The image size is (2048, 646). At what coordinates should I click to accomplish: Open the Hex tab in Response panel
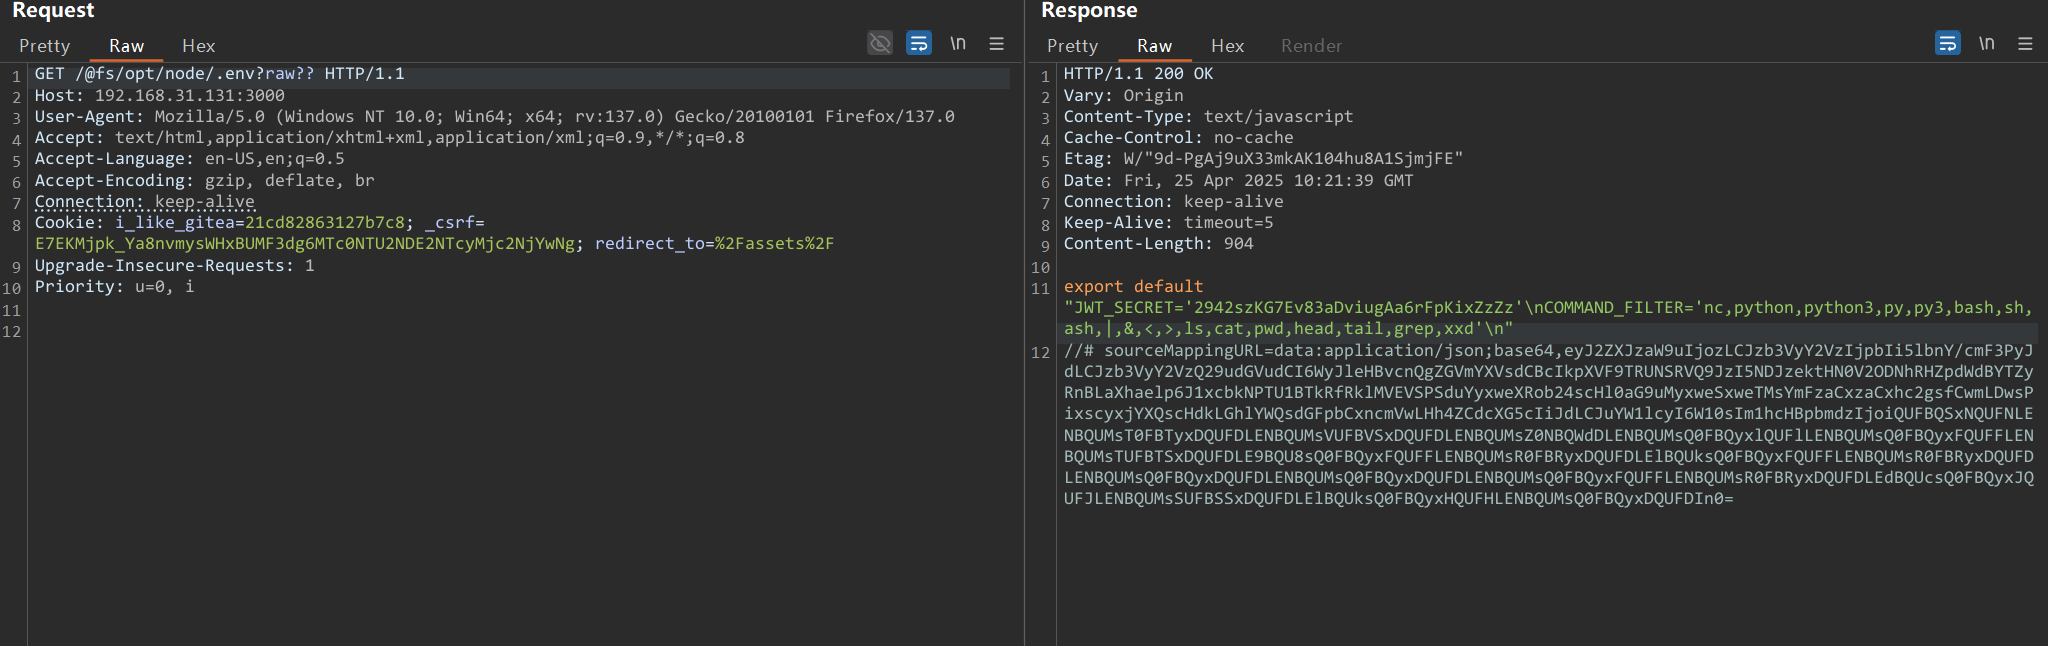pos(1227,46)
